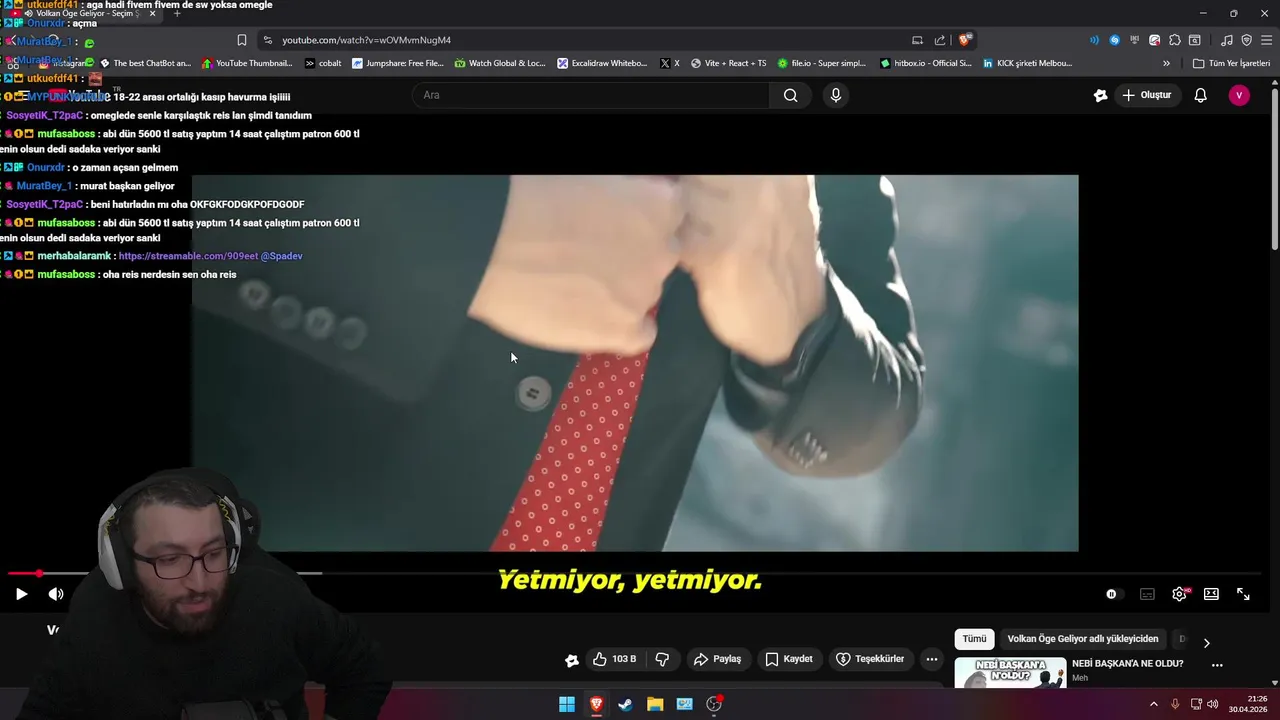Viewport: 1280px width, 720px height.
Task: Toggle subtitles/closed captions button
Action: (1147, 594)
